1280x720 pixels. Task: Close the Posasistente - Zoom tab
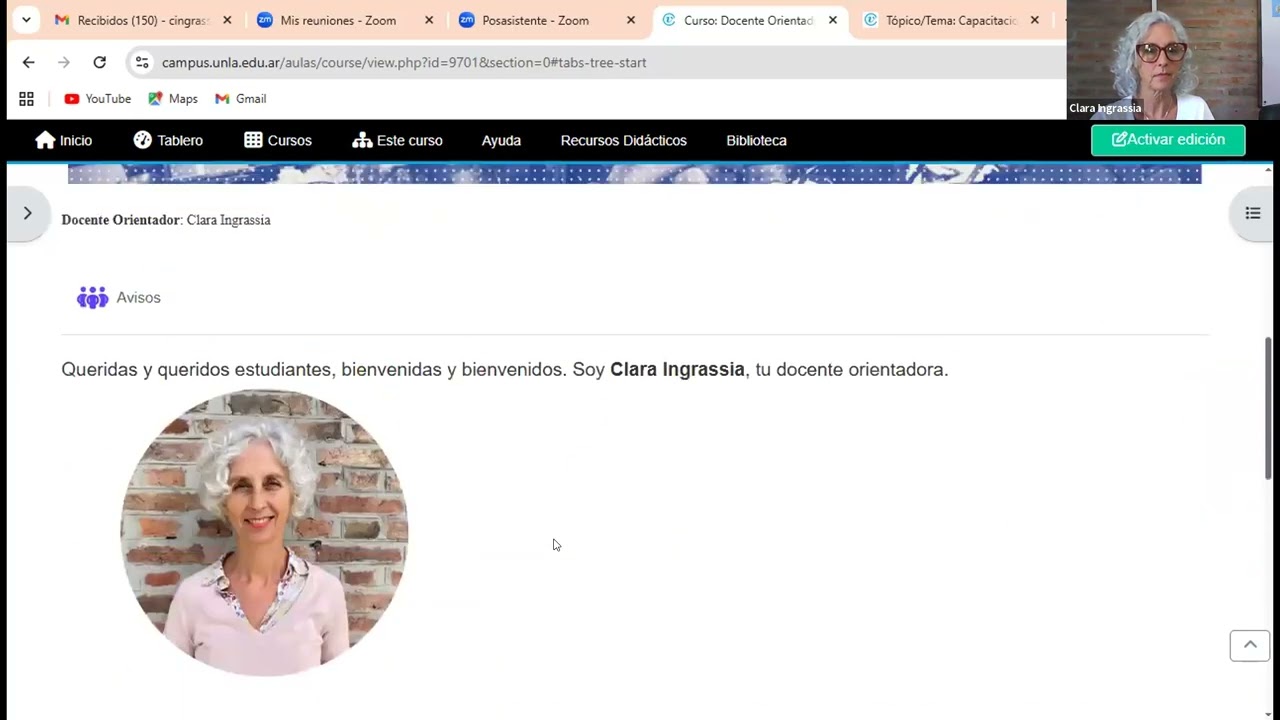[x=631, y=20]
